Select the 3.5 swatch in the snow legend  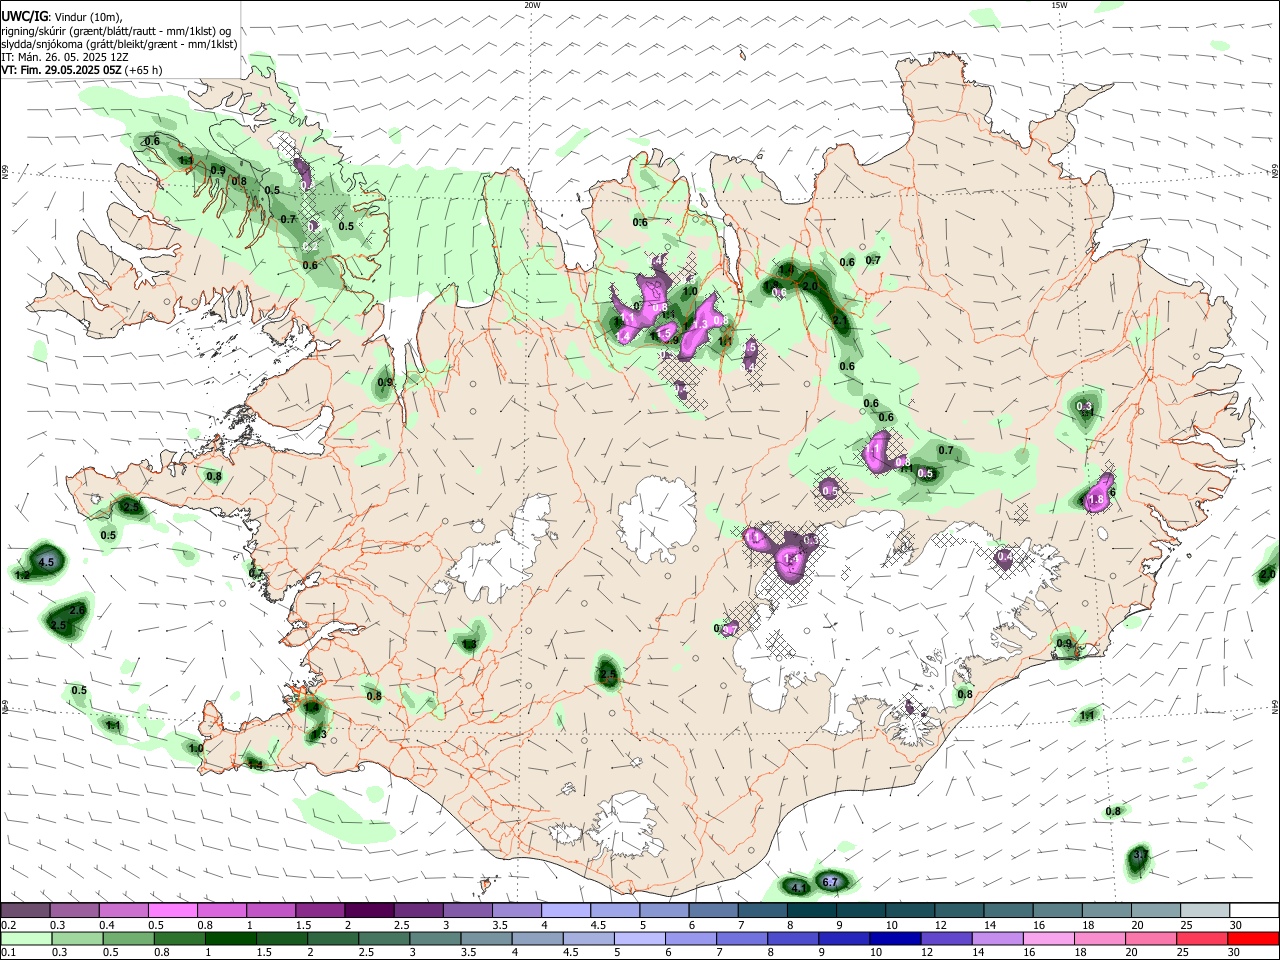[x=516, y=911]
